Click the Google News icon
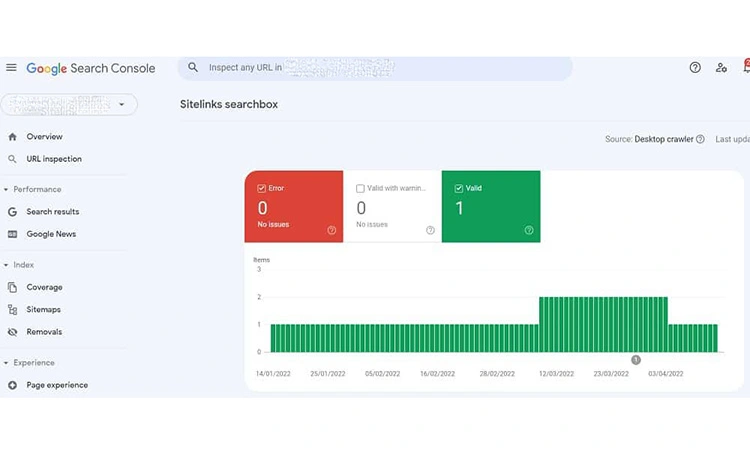This screenshot has width=750, height=450. tap(12, 234)
